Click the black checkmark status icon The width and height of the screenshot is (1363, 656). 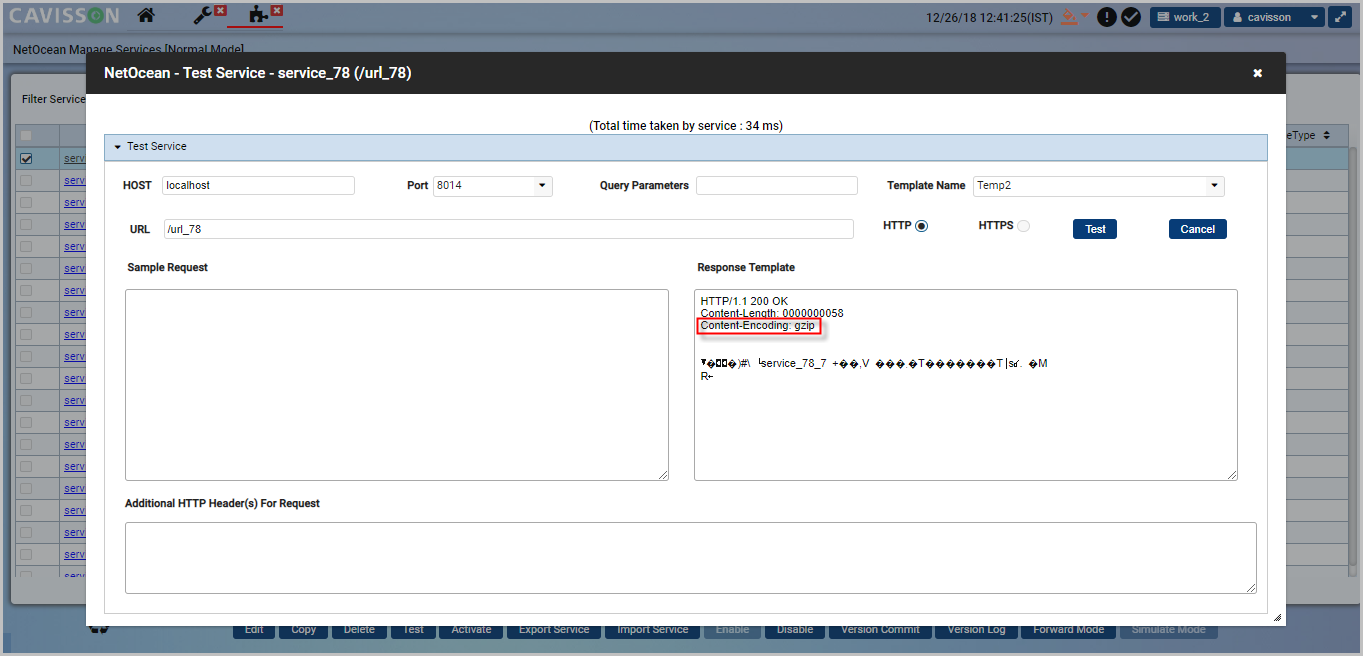tap(1131, 17)
